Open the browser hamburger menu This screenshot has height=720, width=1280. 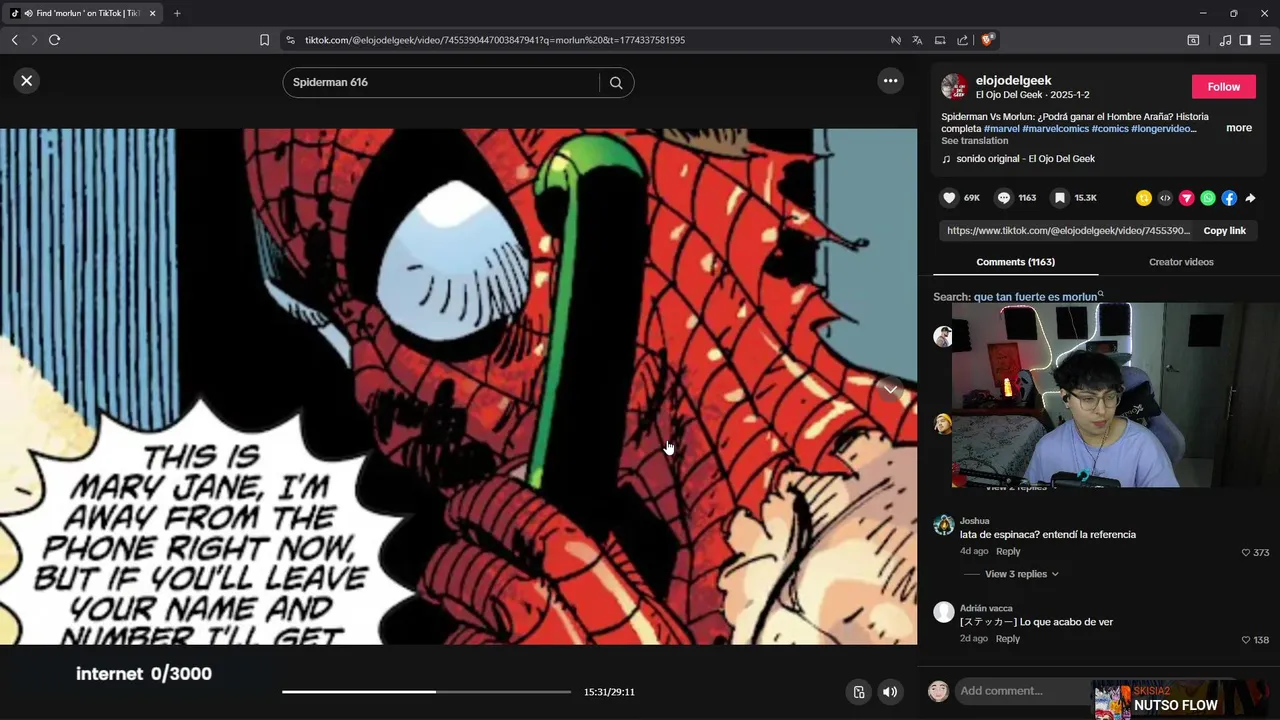pos(1265,40)
